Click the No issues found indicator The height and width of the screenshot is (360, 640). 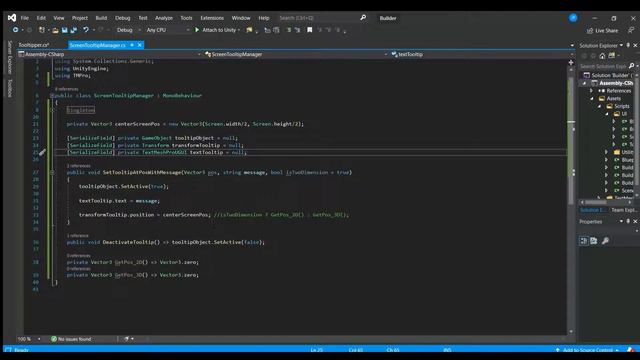(71, 339)
